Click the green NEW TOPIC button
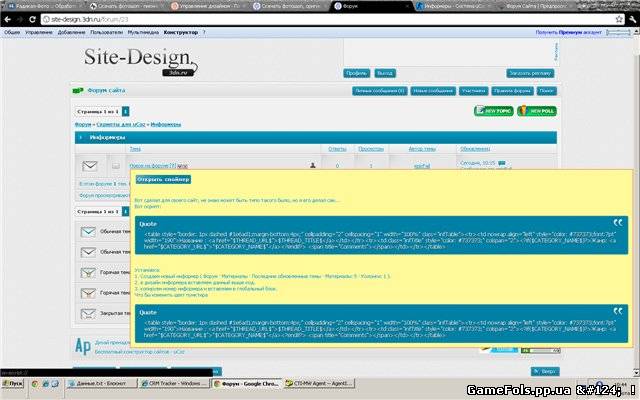 [x=493, y=111]
